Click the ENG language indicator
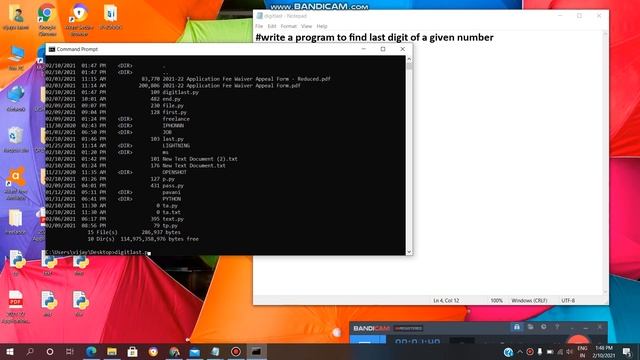The image size is (640, 360). click(582, 352)
